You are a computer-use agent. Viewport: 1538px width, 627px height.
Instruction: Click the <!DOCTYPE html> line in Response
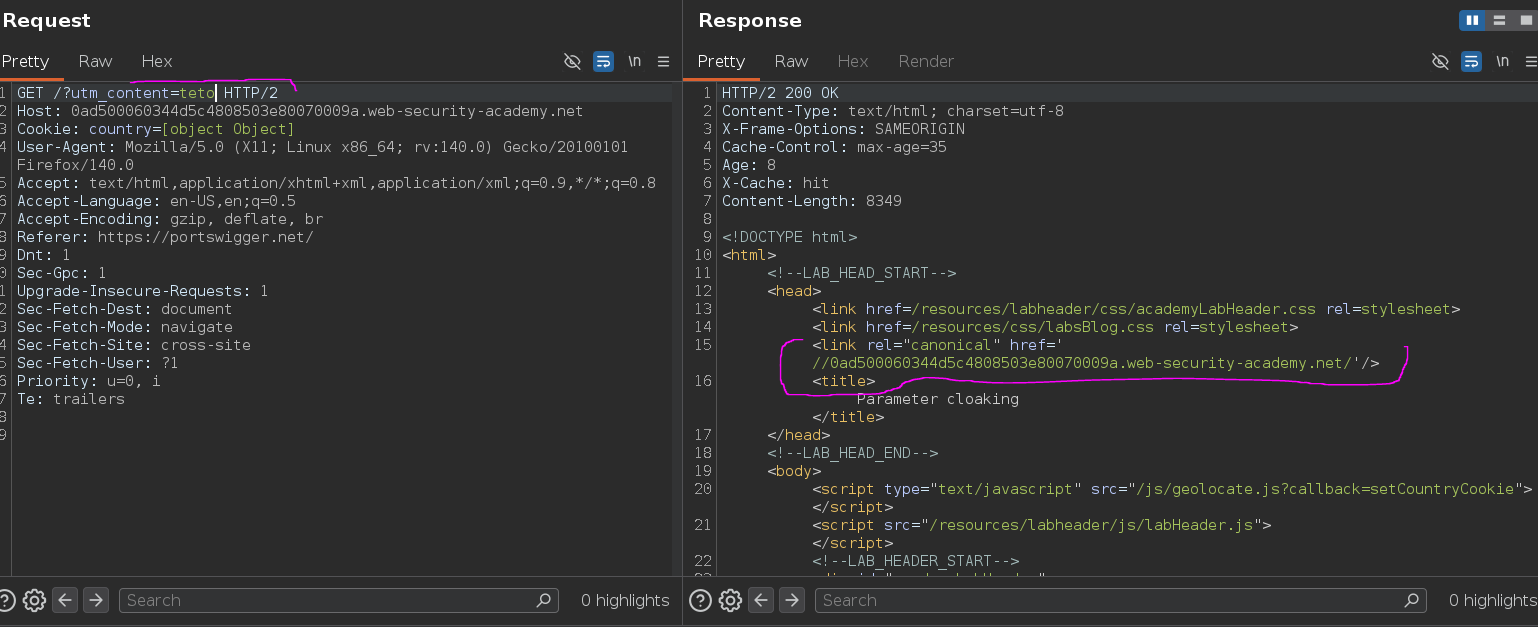coord(789,237)
